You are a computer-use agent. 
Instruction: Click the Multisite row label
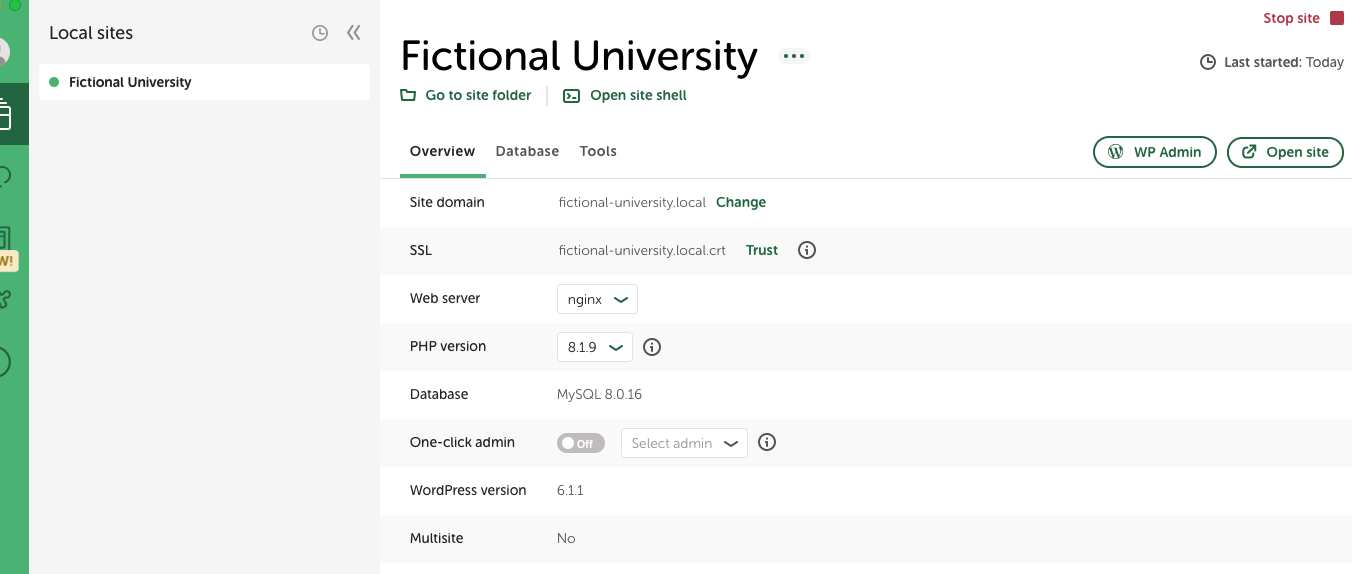(x=437, y=538)
